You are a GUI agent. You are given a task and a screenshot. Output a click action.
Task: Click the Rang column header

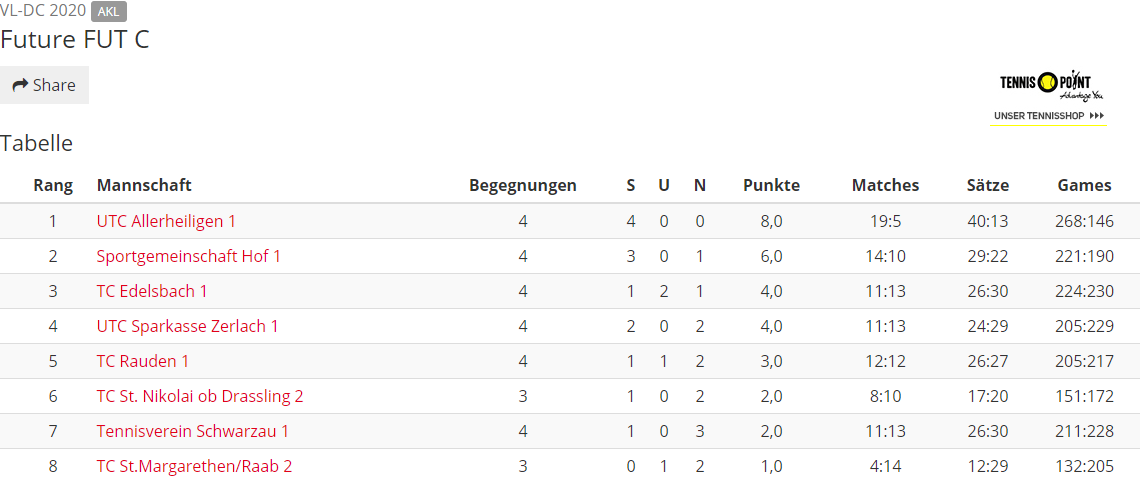(x=53, y=185)
